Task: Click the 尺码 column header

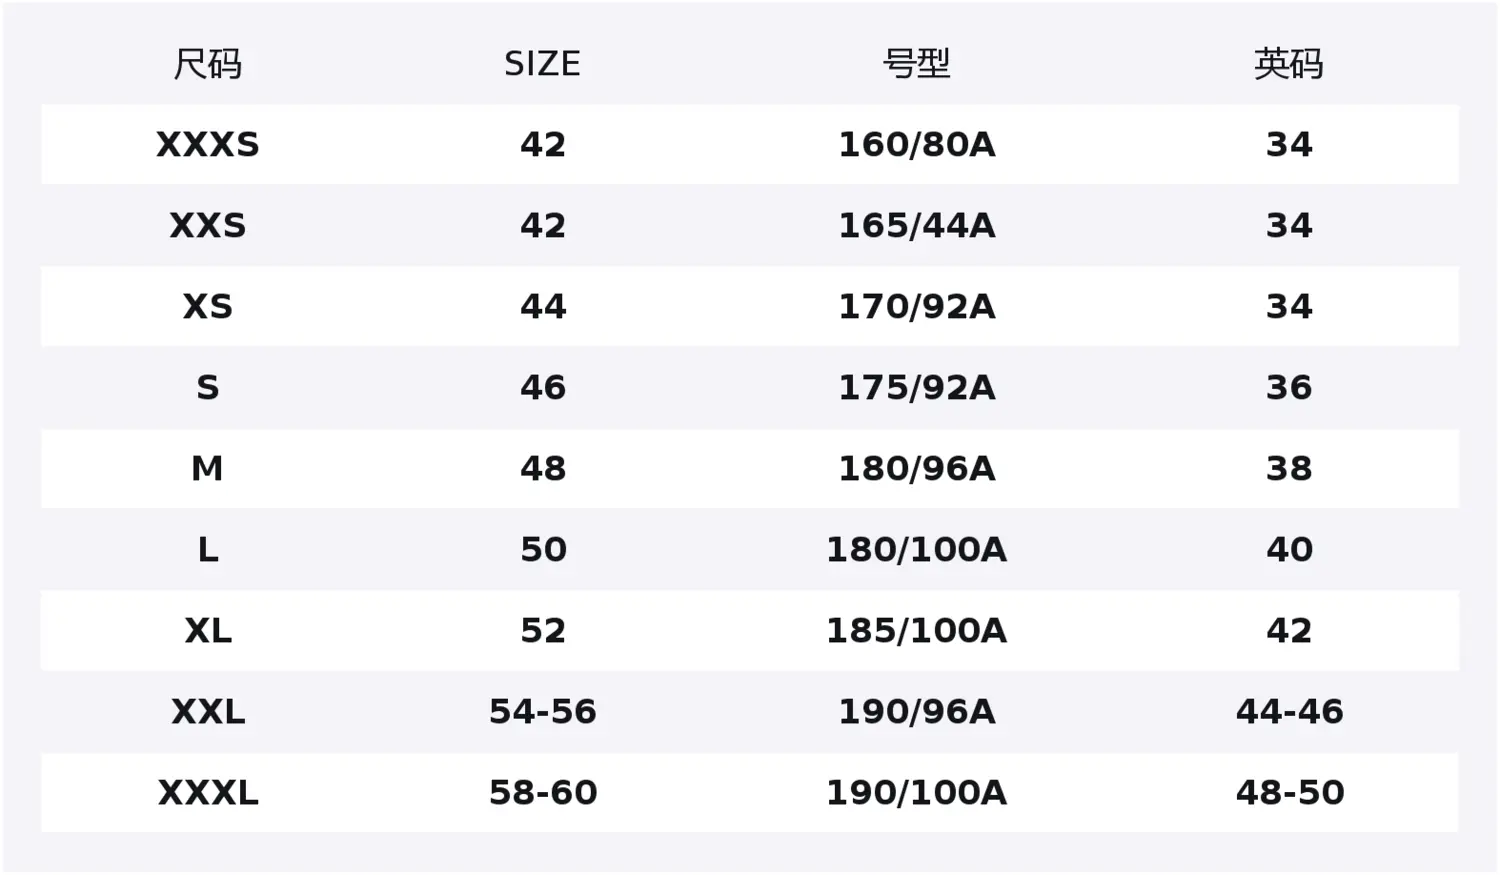Action: [208, 64]
